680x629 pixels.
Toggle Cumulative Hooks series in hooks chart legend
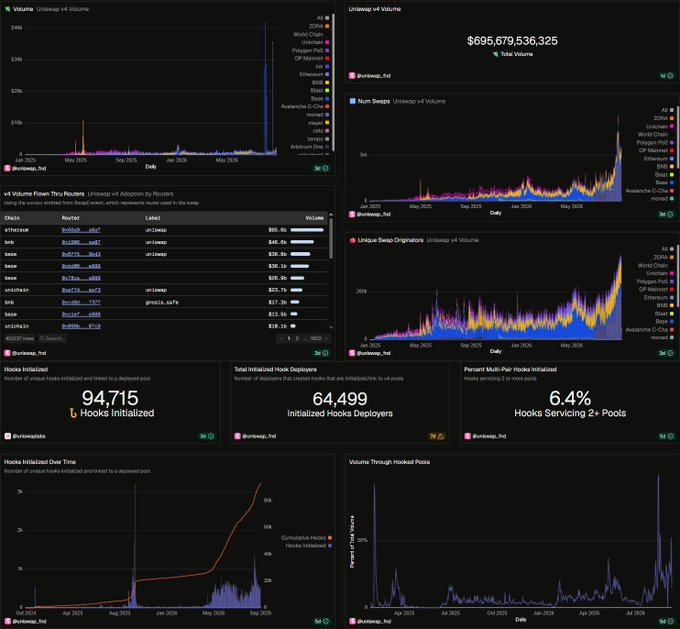(307, 537)
